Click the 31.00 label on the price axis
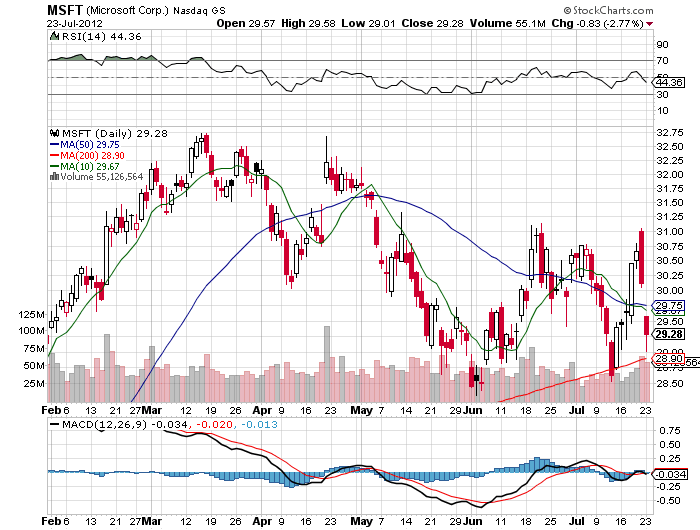The width and height of the screenshot is (700, 530). (x=670, y=231)
